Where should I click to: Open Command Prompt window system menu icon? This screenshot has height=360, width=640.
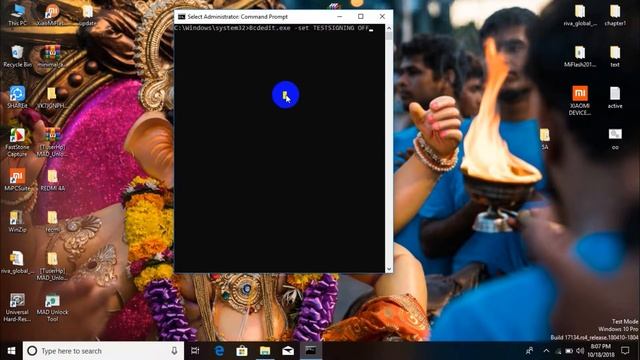point(182,17)
